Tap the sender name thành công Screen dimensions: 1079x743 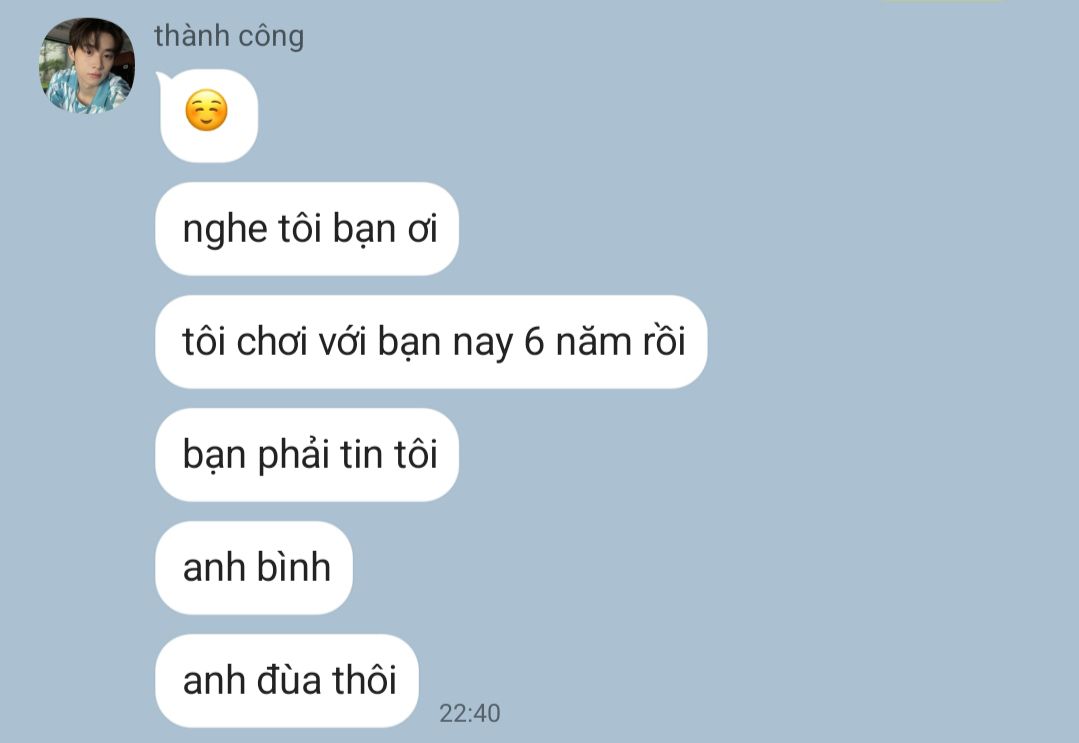click(228, 36)
